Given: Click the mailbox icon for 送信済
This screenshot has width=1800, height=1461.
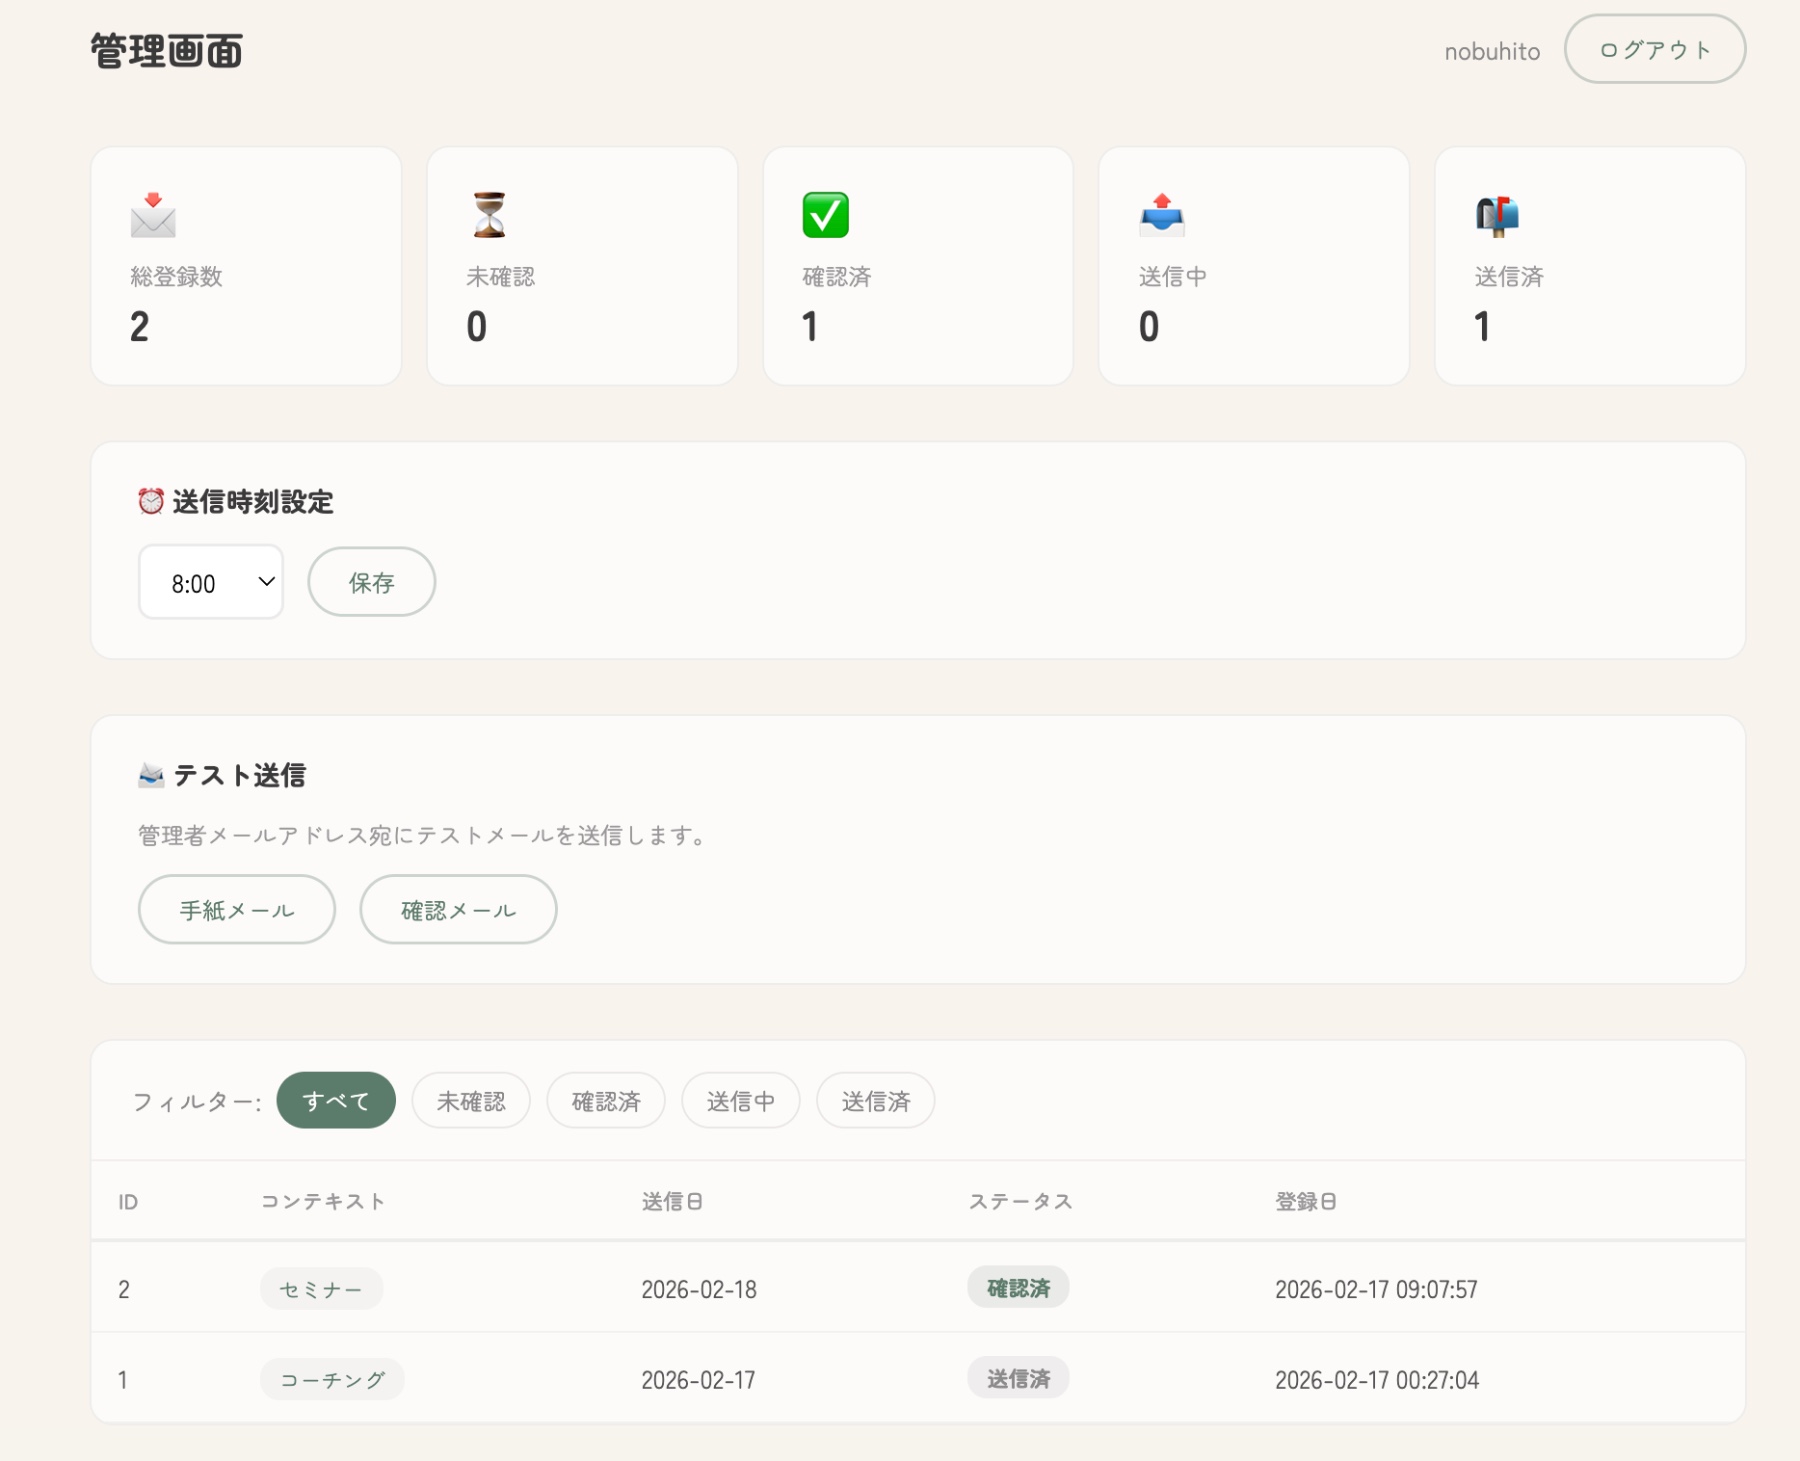Looking at the screenshot, I should tap(1497, 215).
